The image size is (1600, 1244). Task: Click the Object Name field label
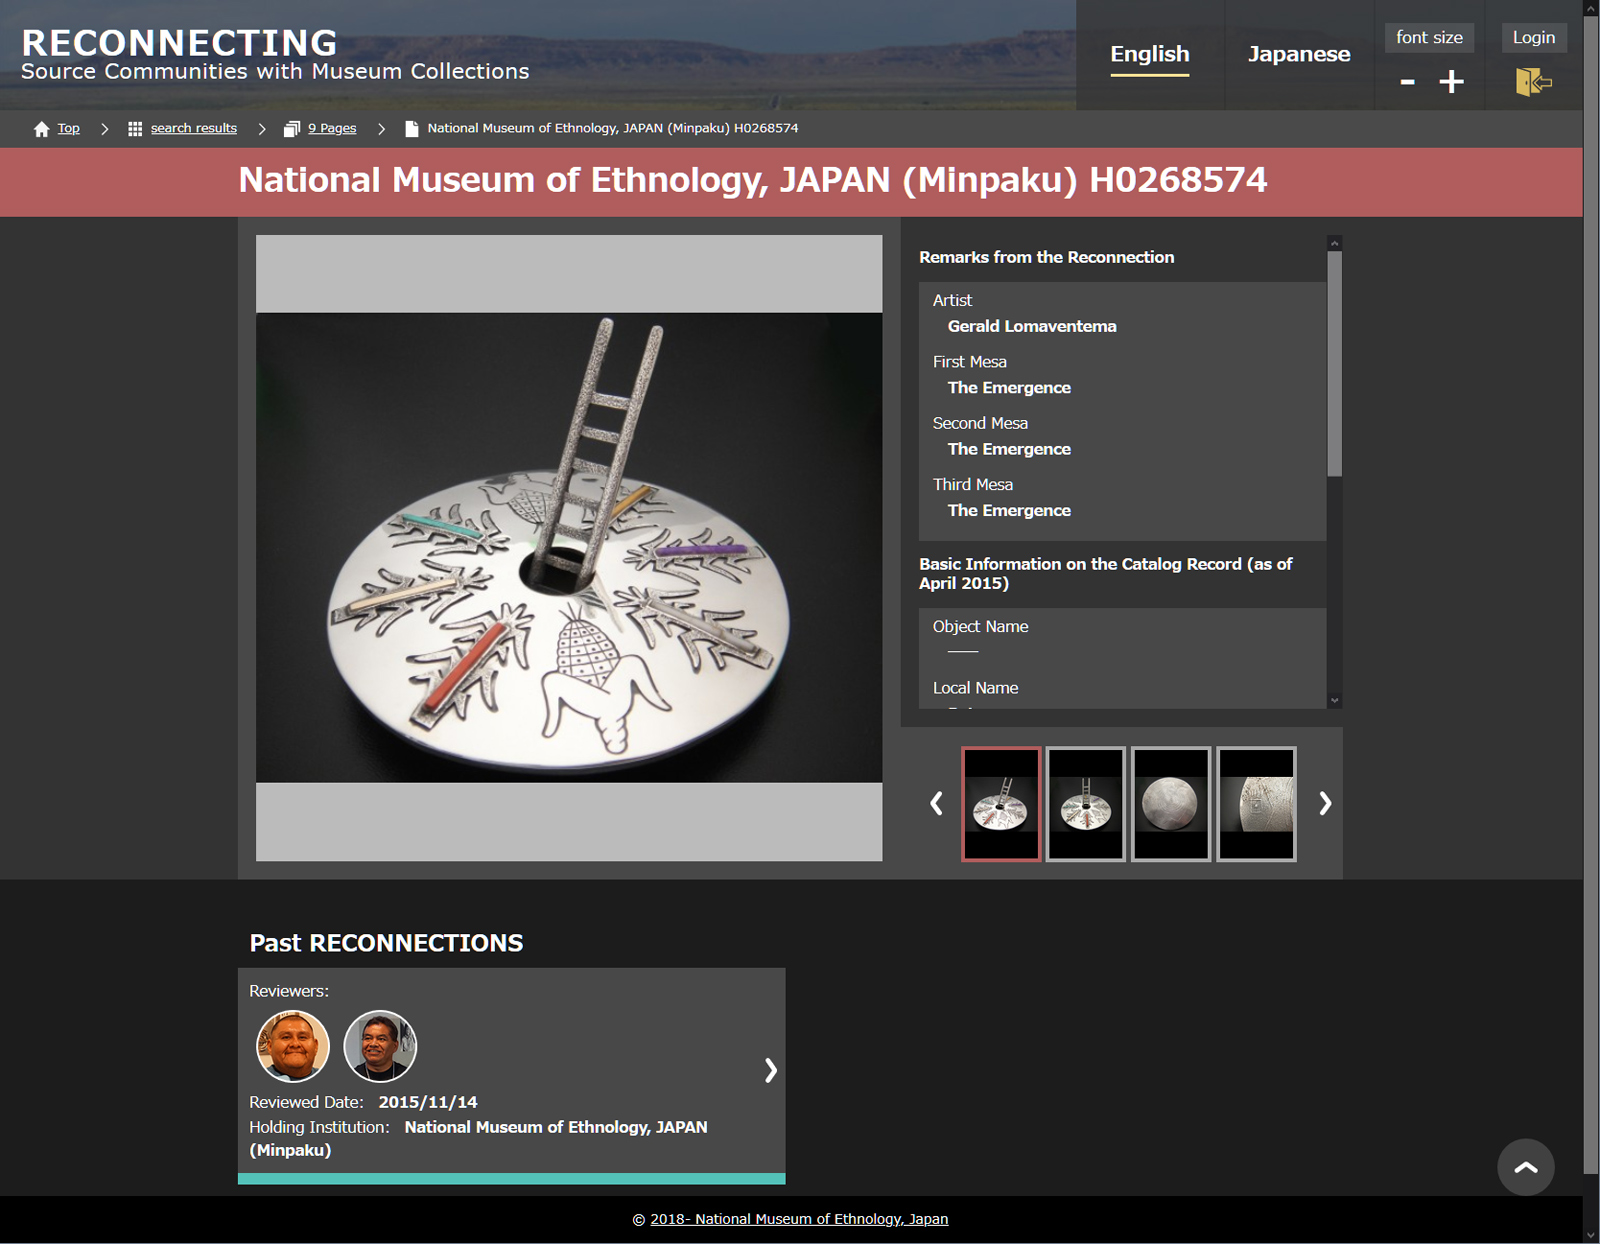tap(980, 627)
